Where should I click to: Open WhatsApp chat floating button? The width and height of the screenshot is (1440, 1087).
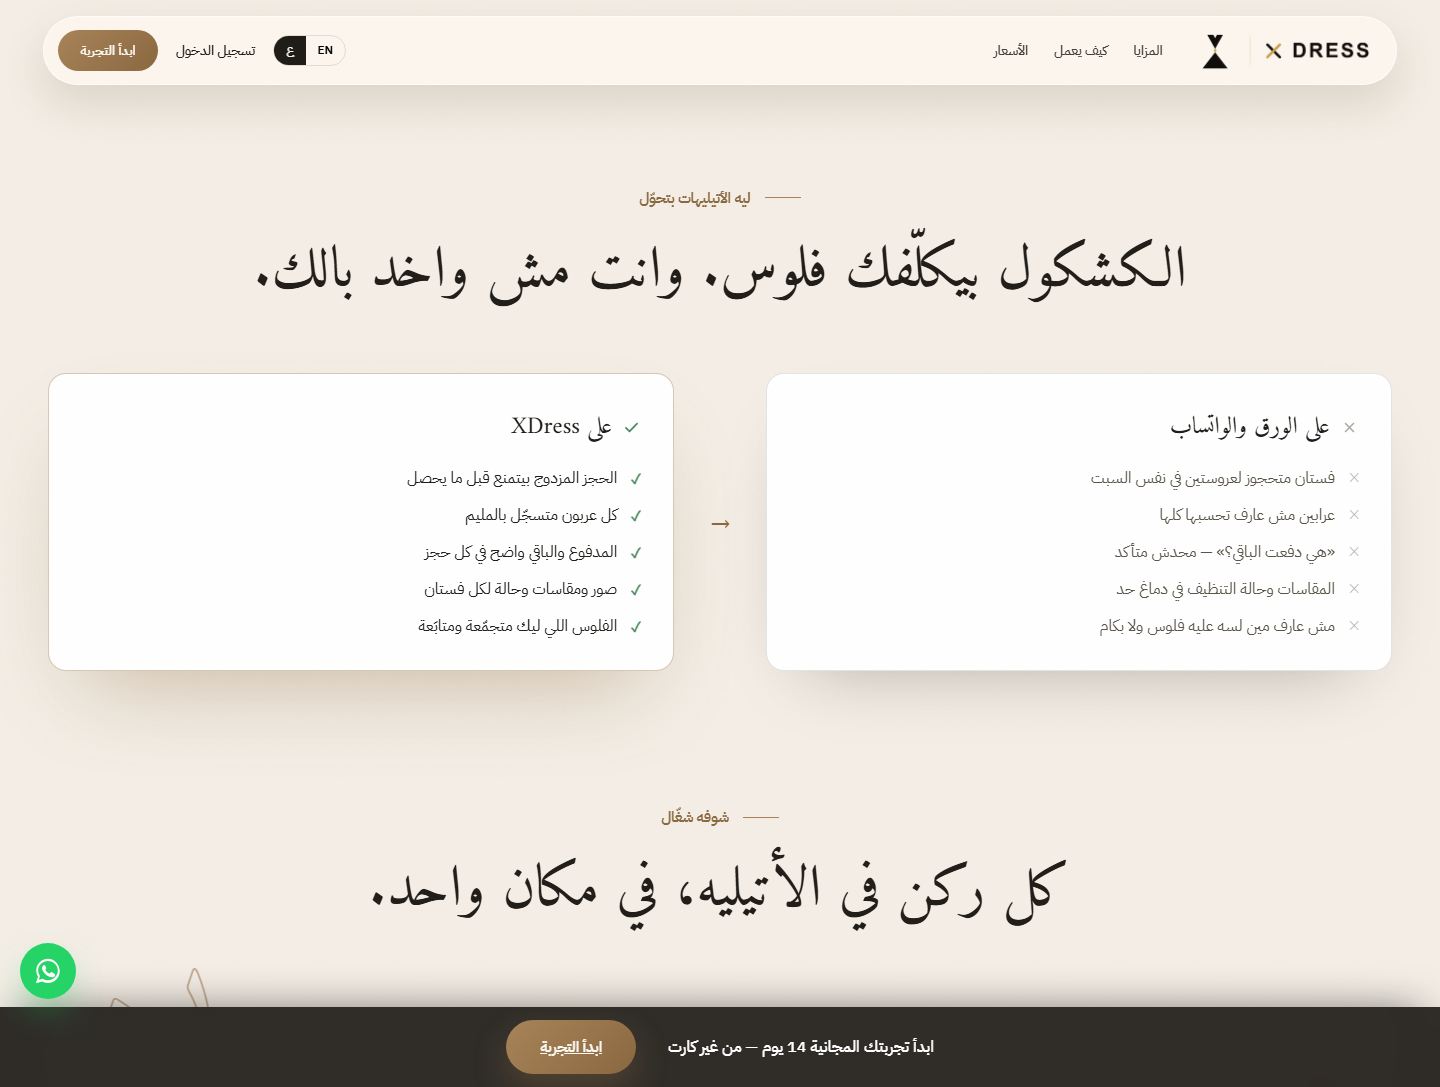coord(48,971)
